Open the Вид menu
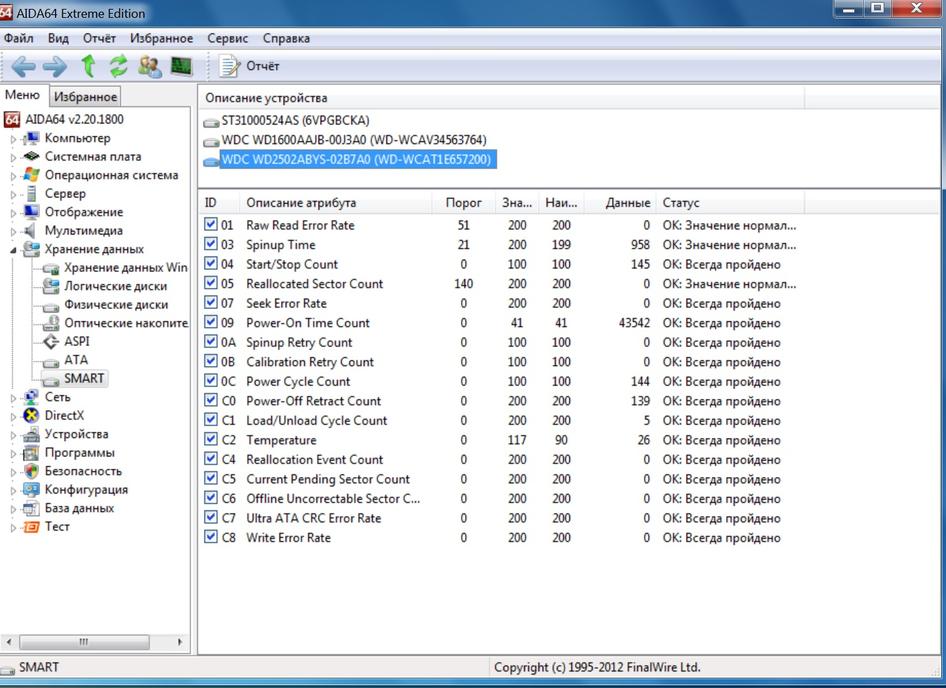The image size is (946, 688). click(x=58, y=39)
